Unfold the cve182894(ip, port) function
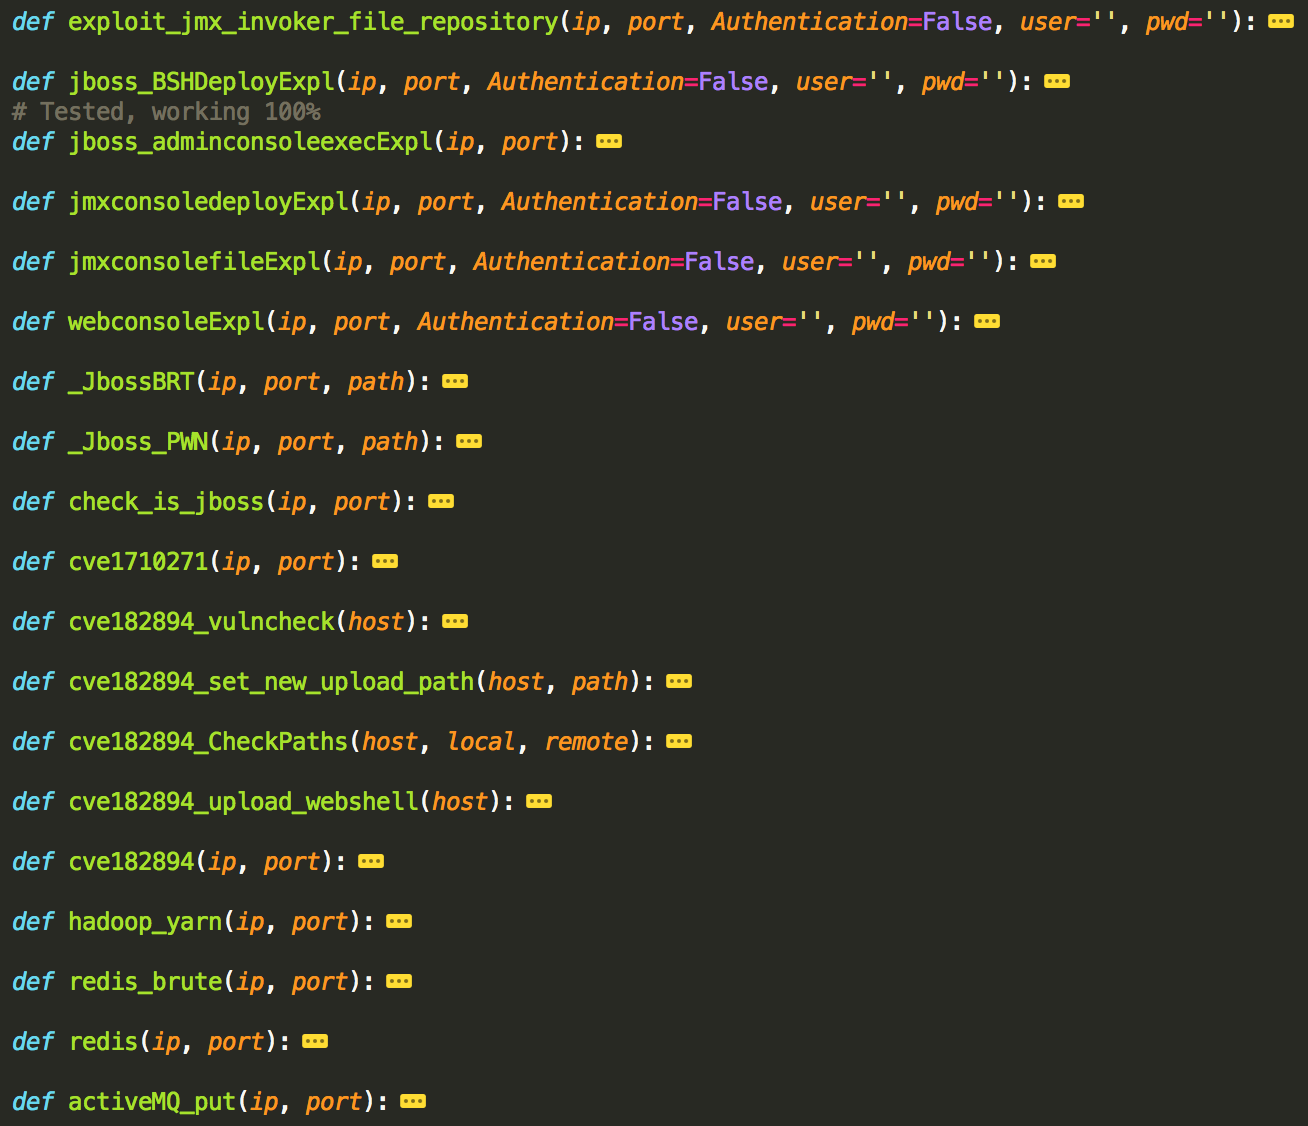 click(370, 861)
